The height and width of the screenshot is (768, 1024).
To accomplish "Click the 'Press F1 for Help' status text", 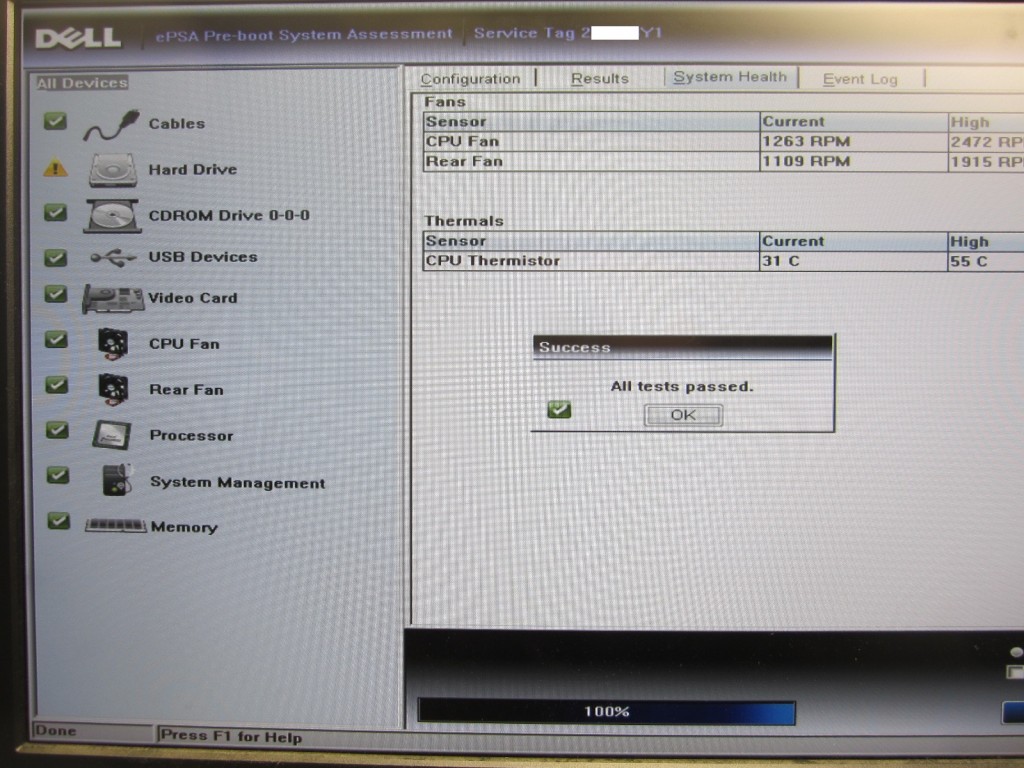I will (x=231, y=736).
